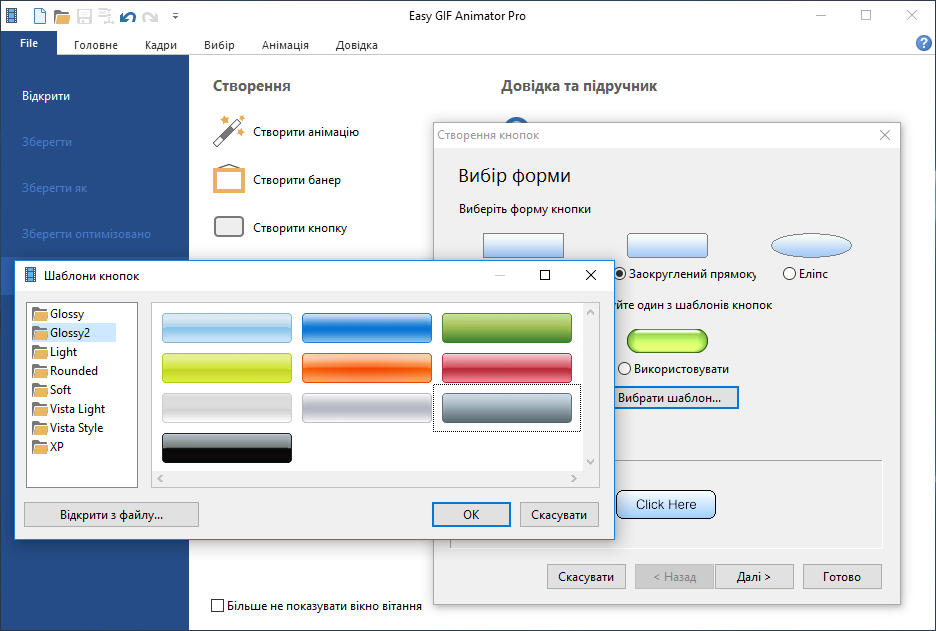
Task: Choose the dark green glossy button template
Action: (507, 328)
